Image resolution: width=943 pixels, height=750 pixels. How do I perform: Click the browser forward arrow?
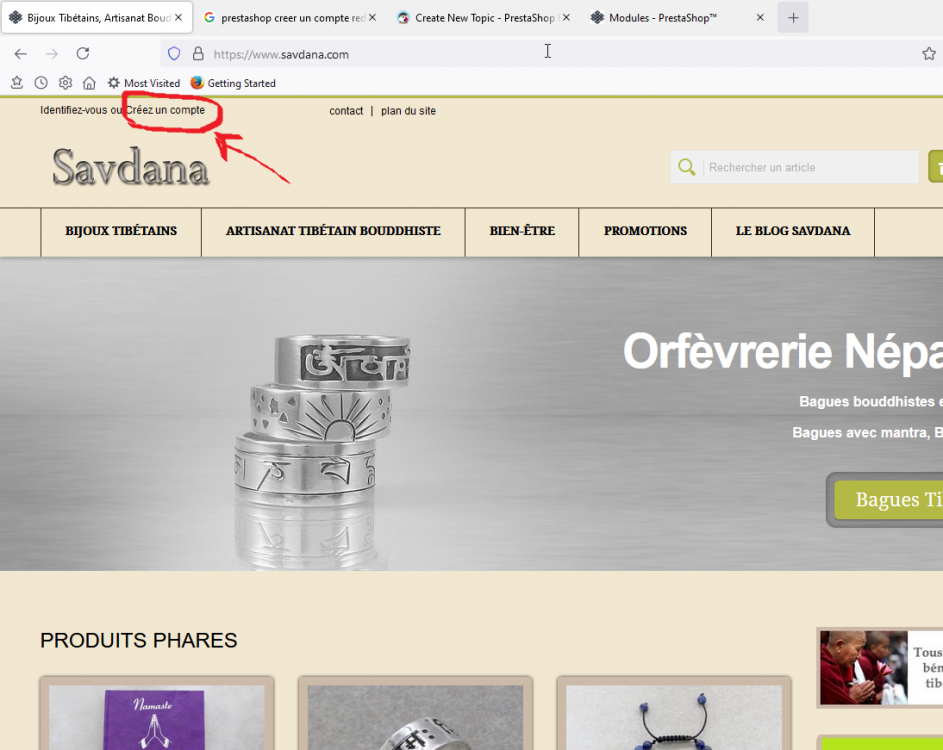(x=52, y=54)
